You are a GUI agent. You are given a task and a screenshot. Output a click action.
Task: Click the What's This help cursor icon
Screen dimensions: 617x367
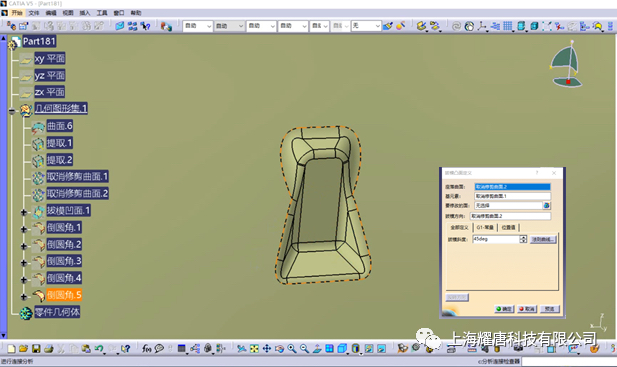[125, 349]
